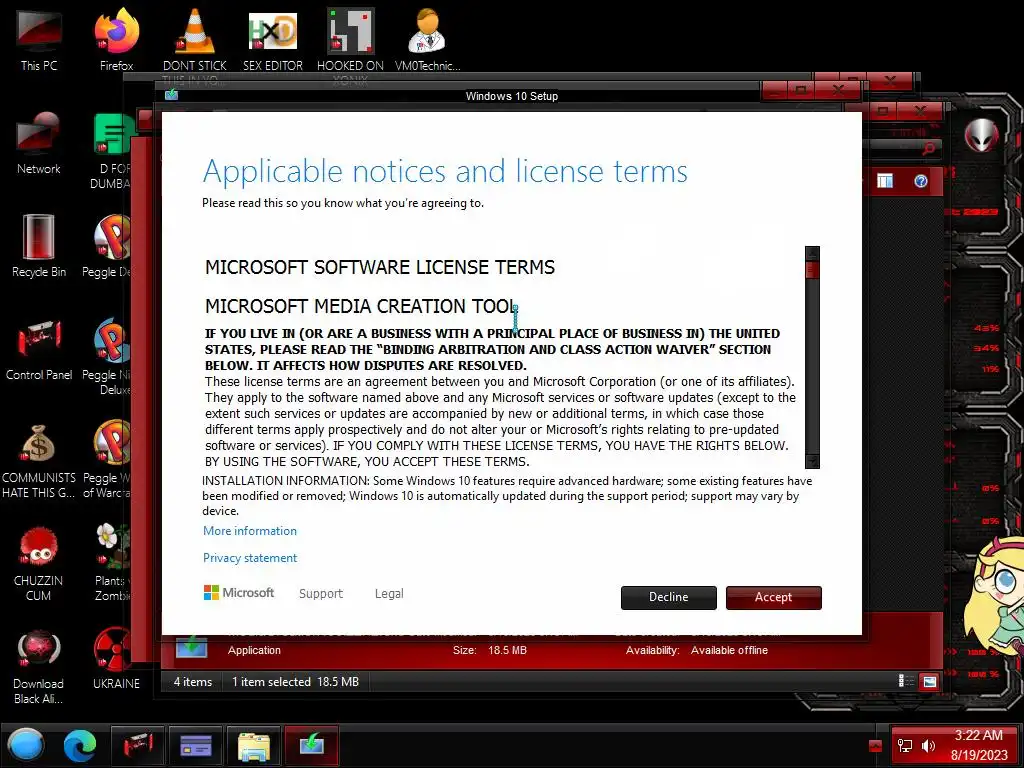Click the 'Applicable notices and license terms' title

tap(445, 171)
